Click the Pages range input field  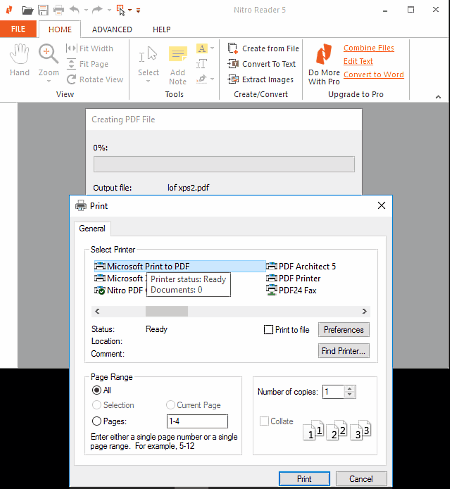coord(197,421)
